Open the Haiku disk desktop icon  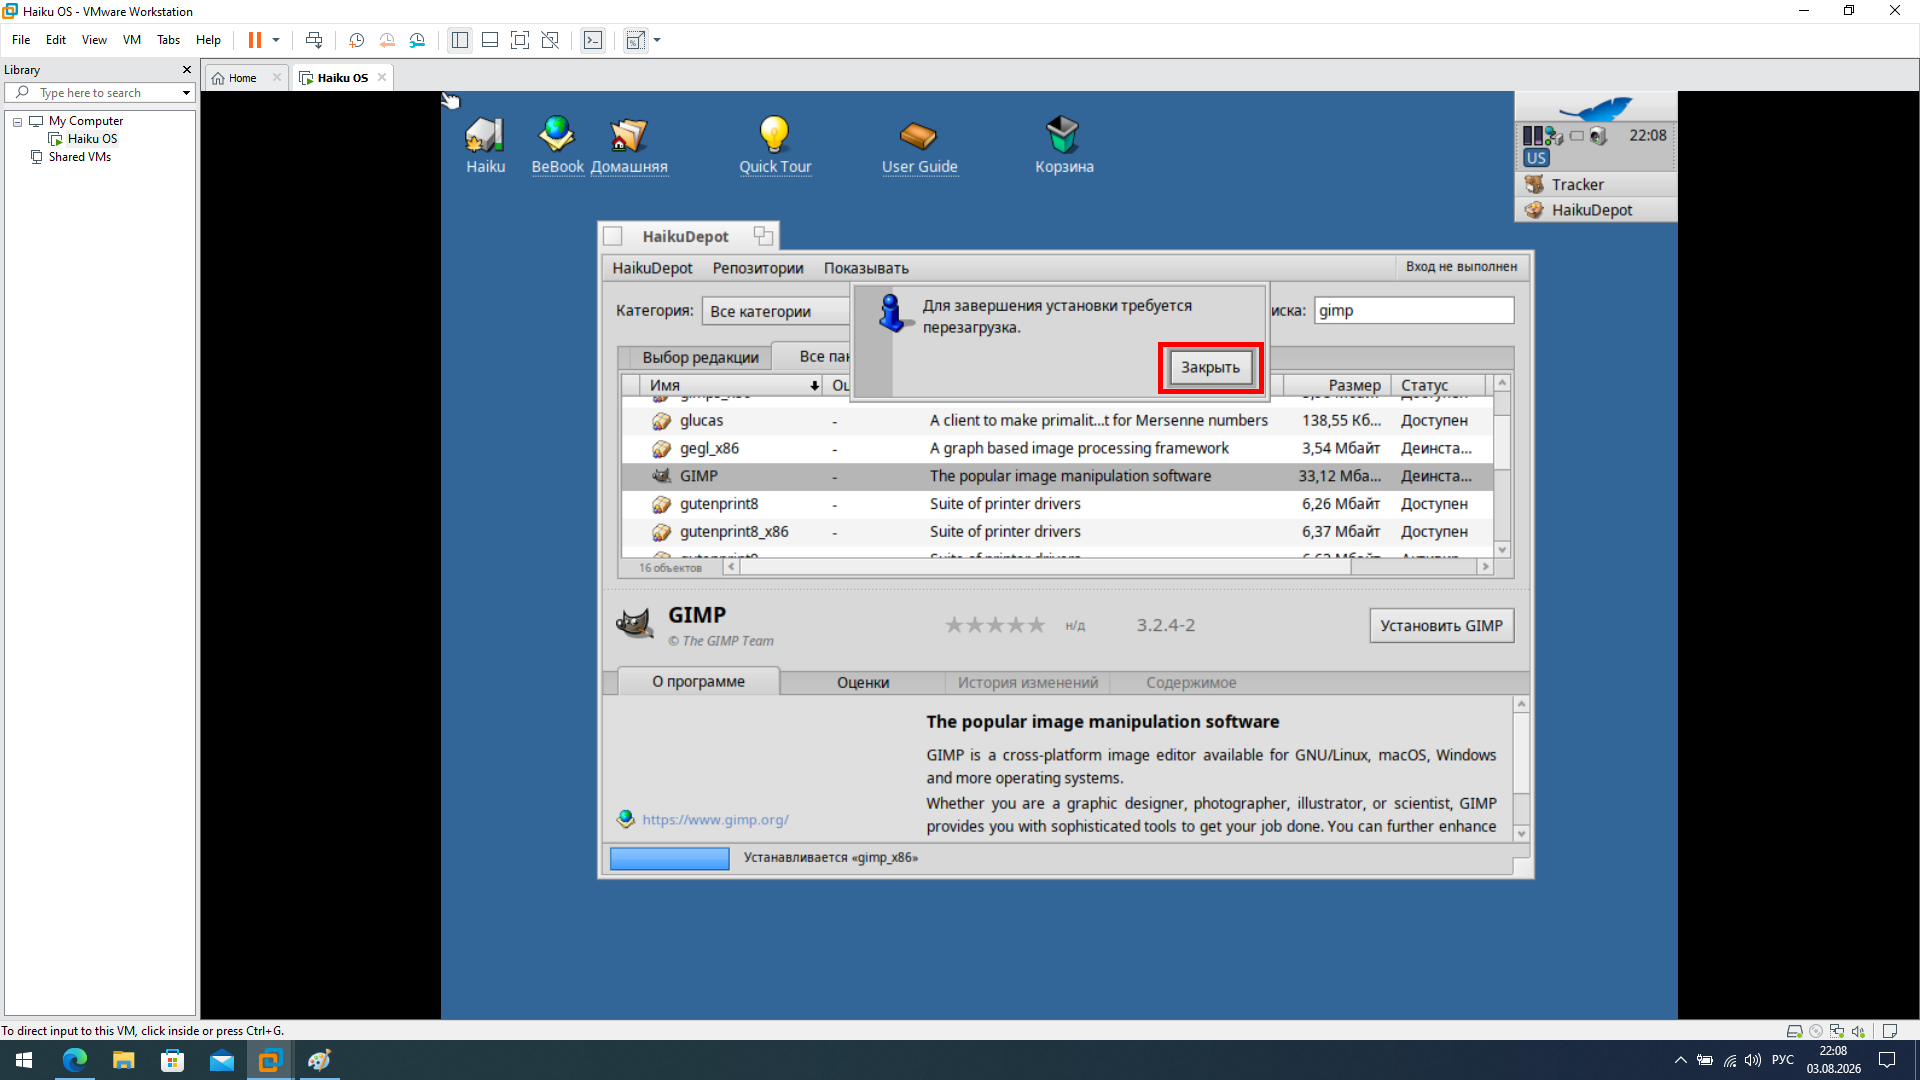(x=485, y=145)
